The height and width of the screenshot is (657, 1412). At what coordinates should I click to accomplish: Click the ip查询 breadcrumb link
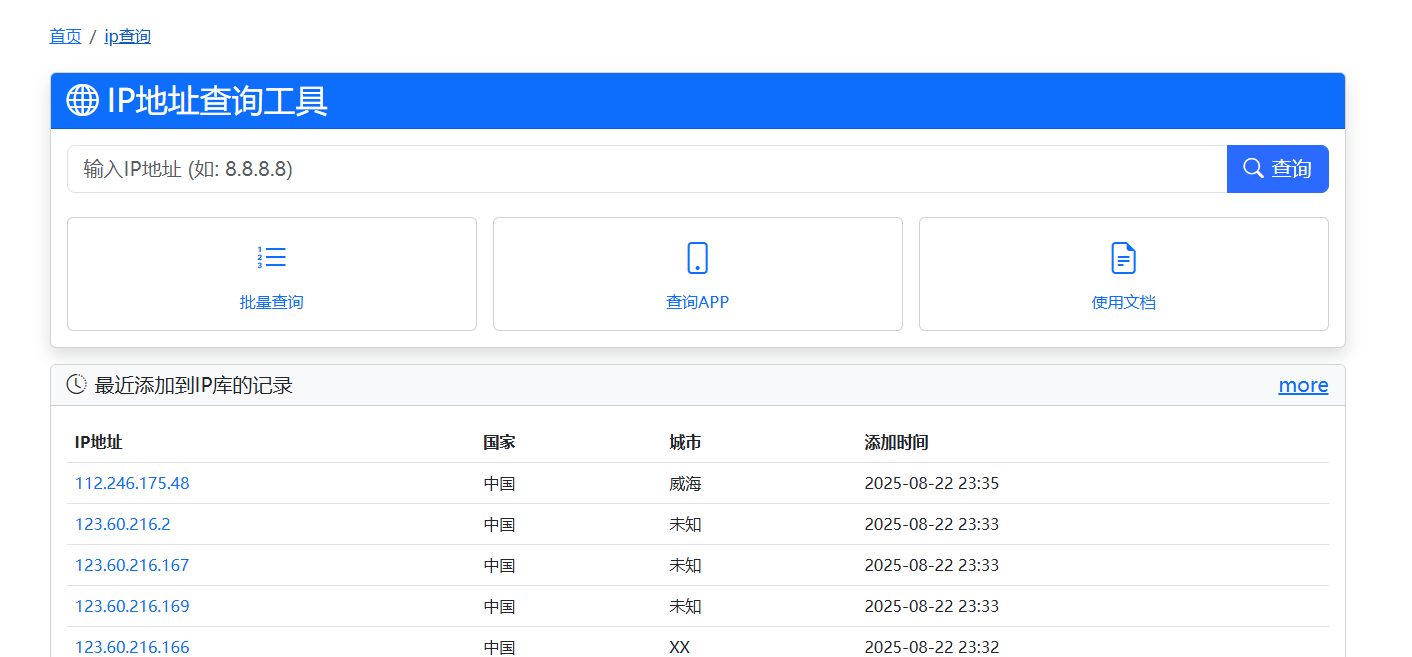[127, 37]
